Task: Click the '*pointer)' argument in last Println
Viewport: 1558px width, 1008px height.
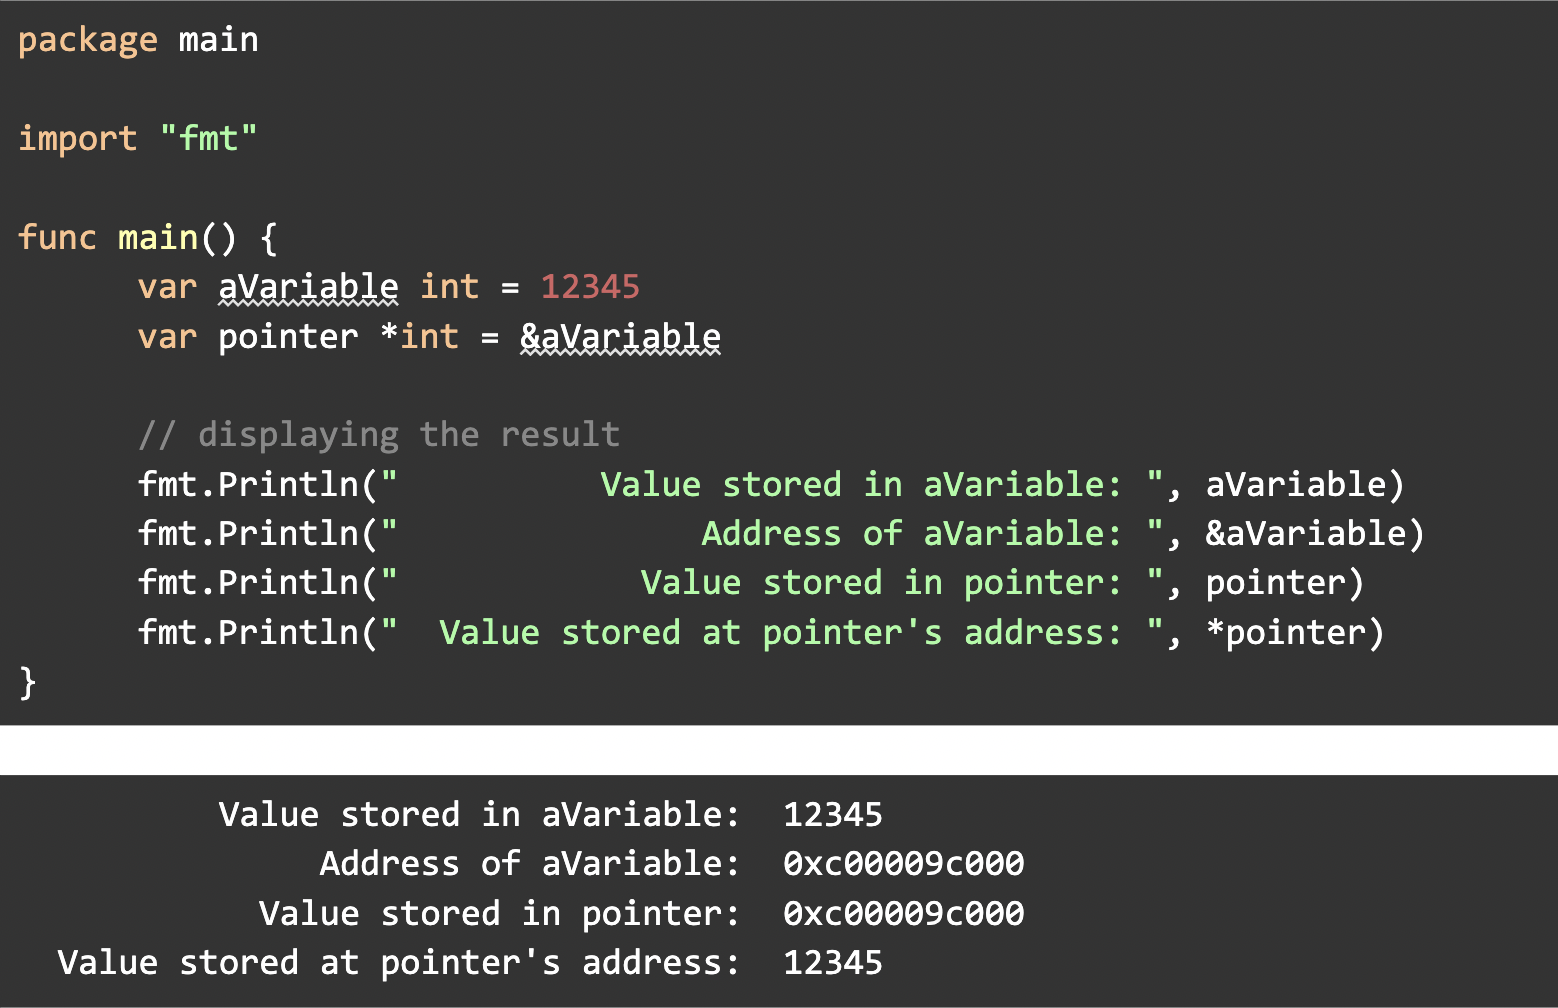Action: tap(1295, 633)
